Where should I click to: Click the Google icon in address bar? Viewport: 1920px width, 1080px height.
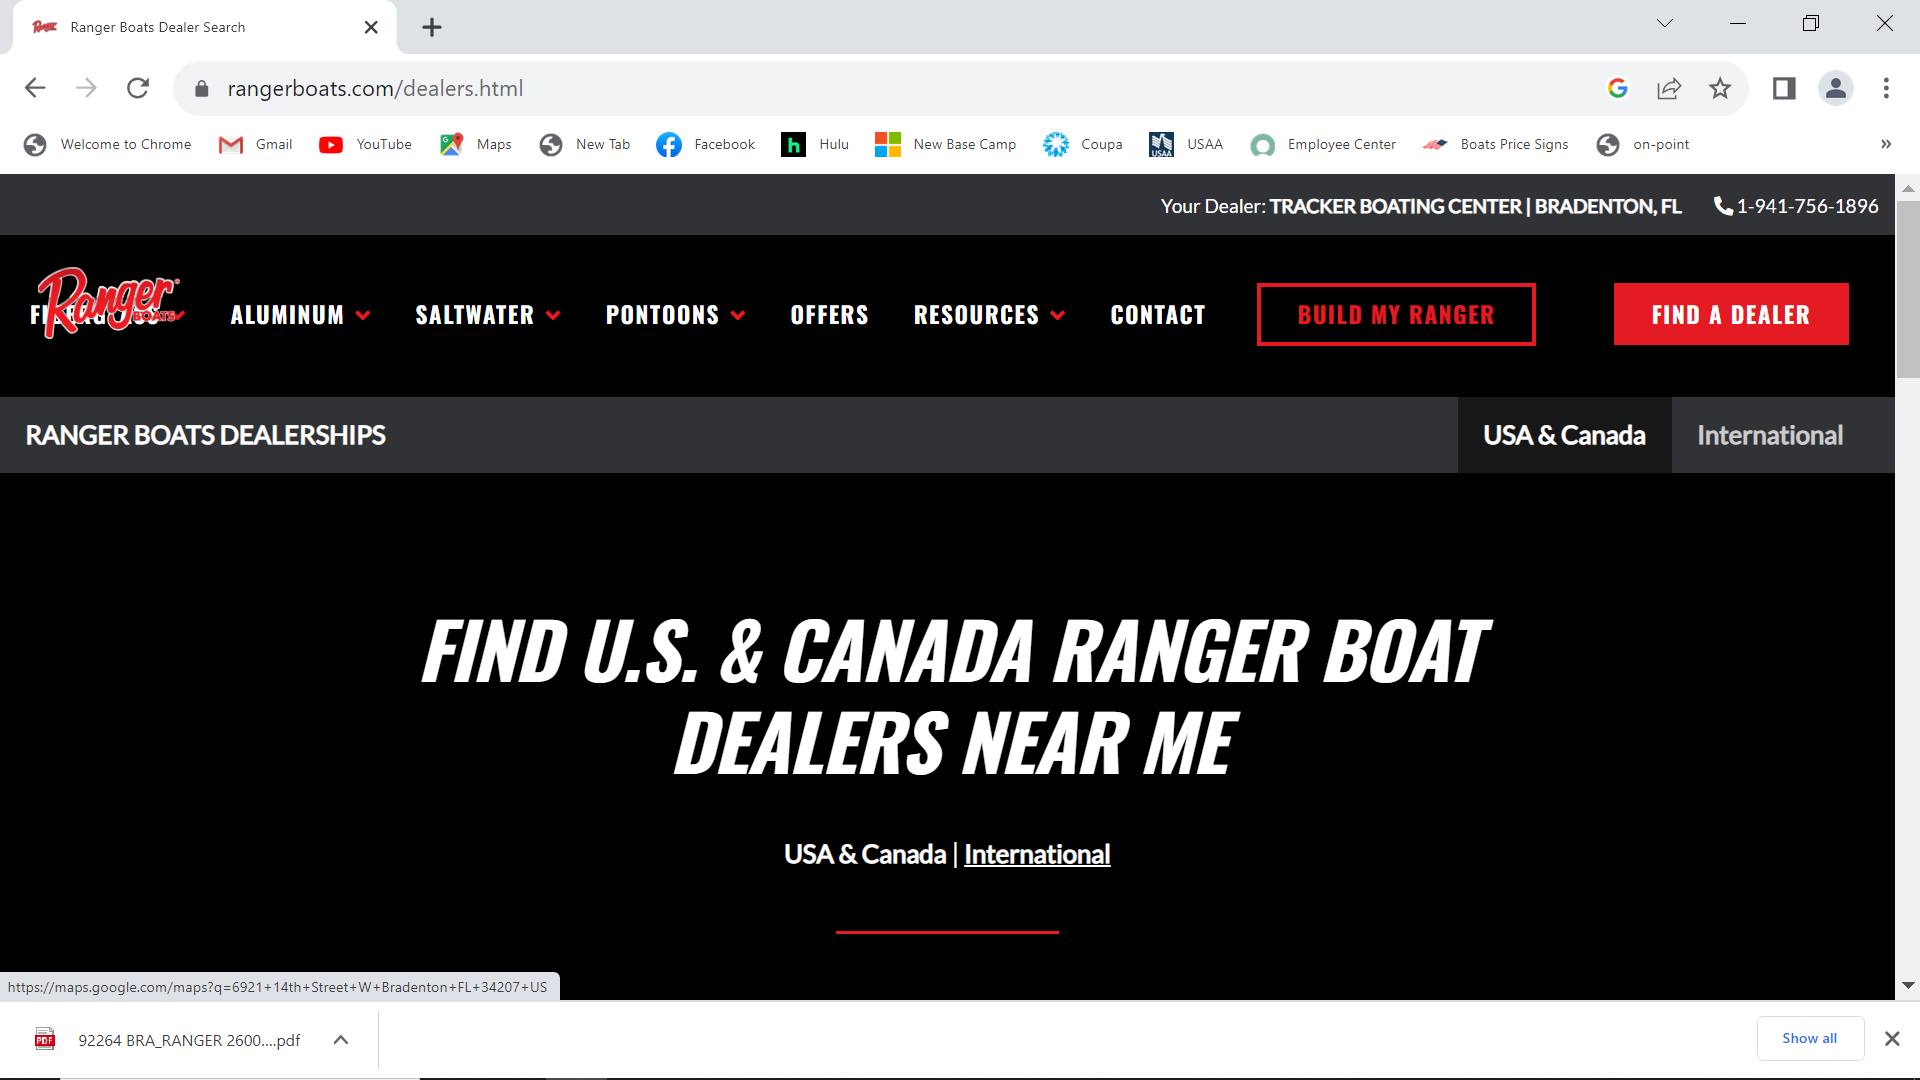(1618, 88)
